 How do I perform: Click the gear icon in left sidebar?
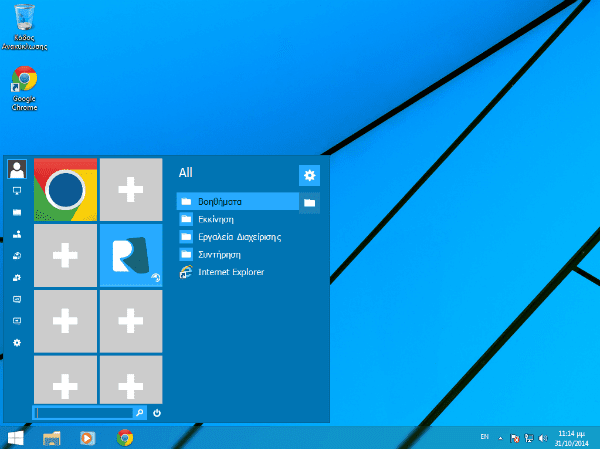(16, 343)
